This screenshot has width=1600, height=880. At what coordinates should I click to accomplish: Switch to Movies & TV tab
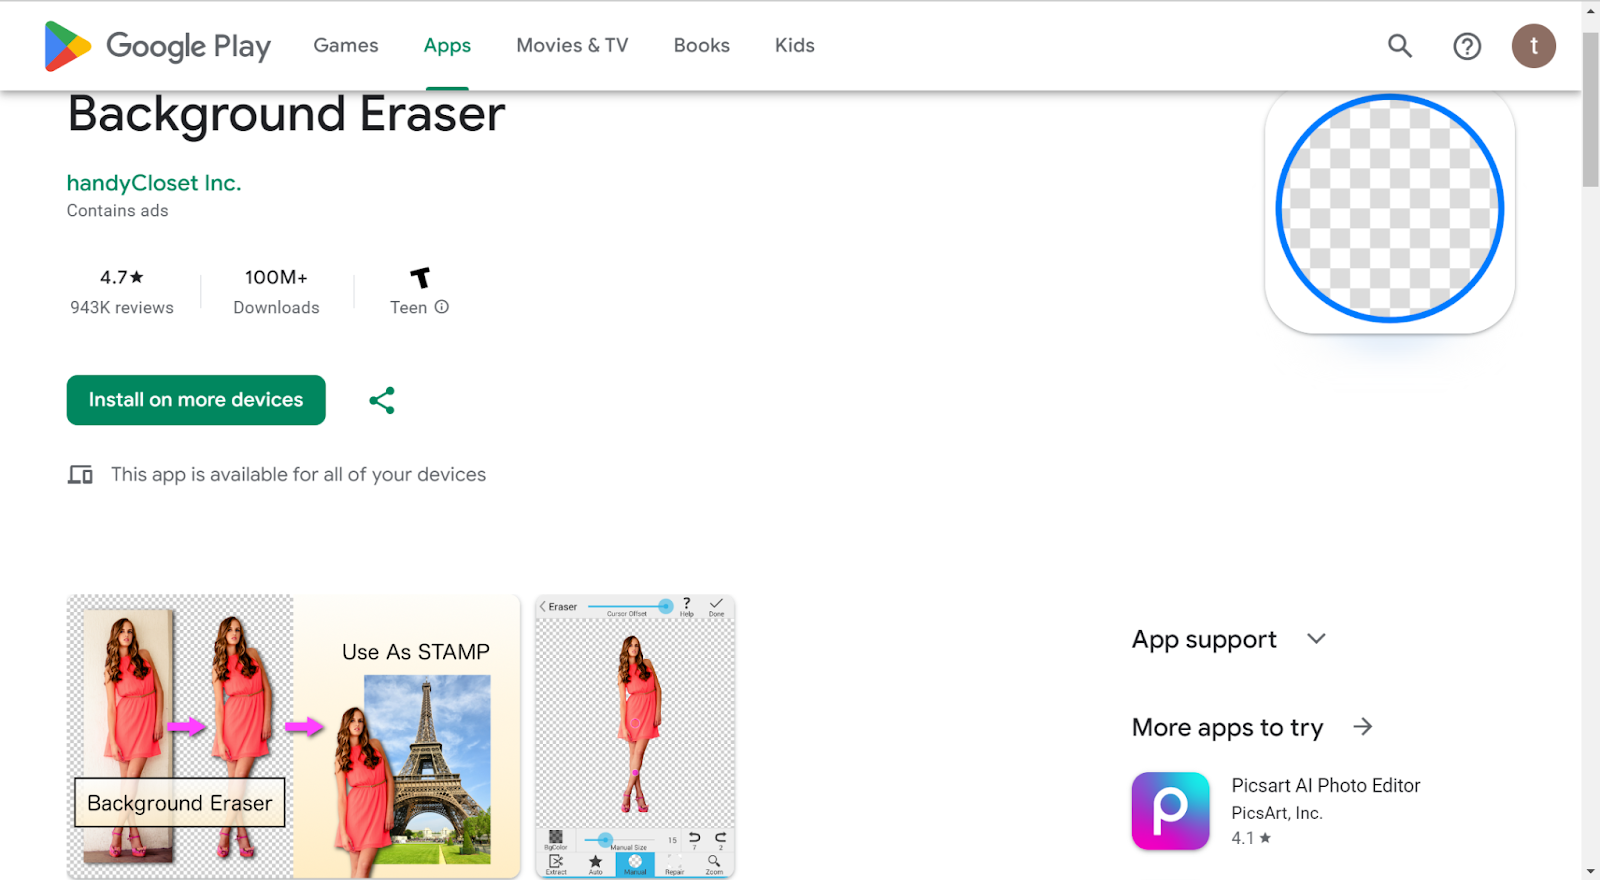click(572, 46)
